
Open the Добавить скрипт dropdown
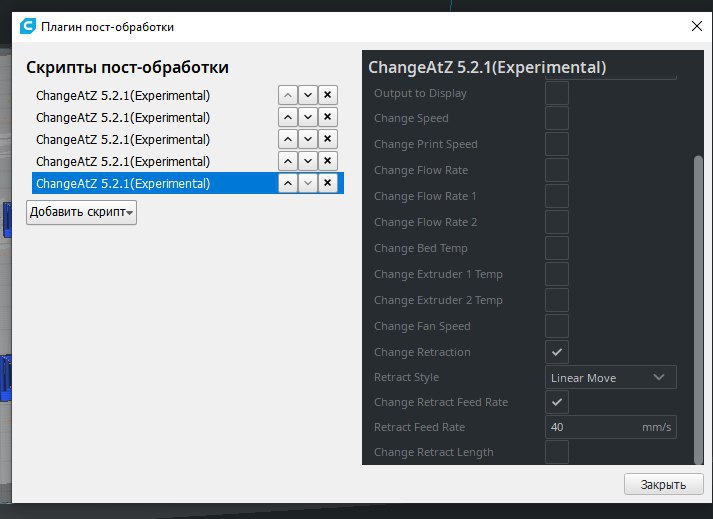(81, 212)
